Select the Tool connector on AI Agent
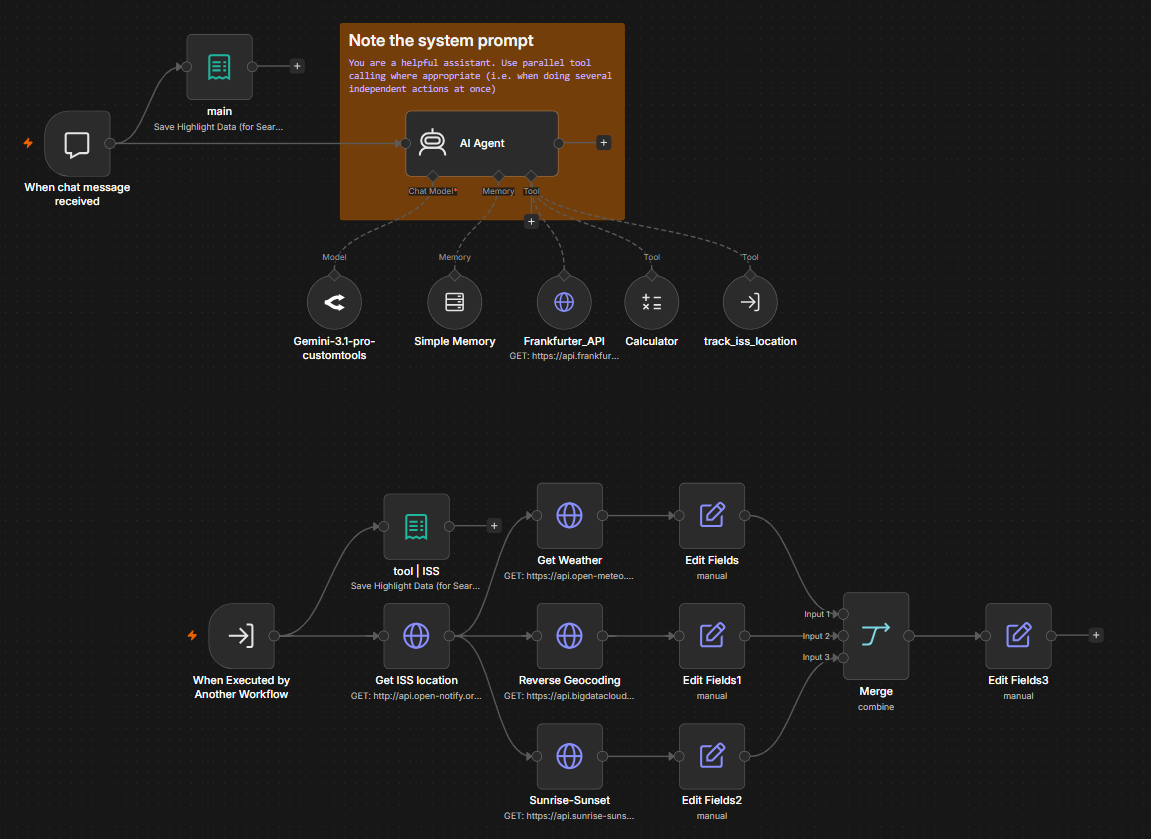This screenshot has width=1151, height=839. [x=531, y=176]
